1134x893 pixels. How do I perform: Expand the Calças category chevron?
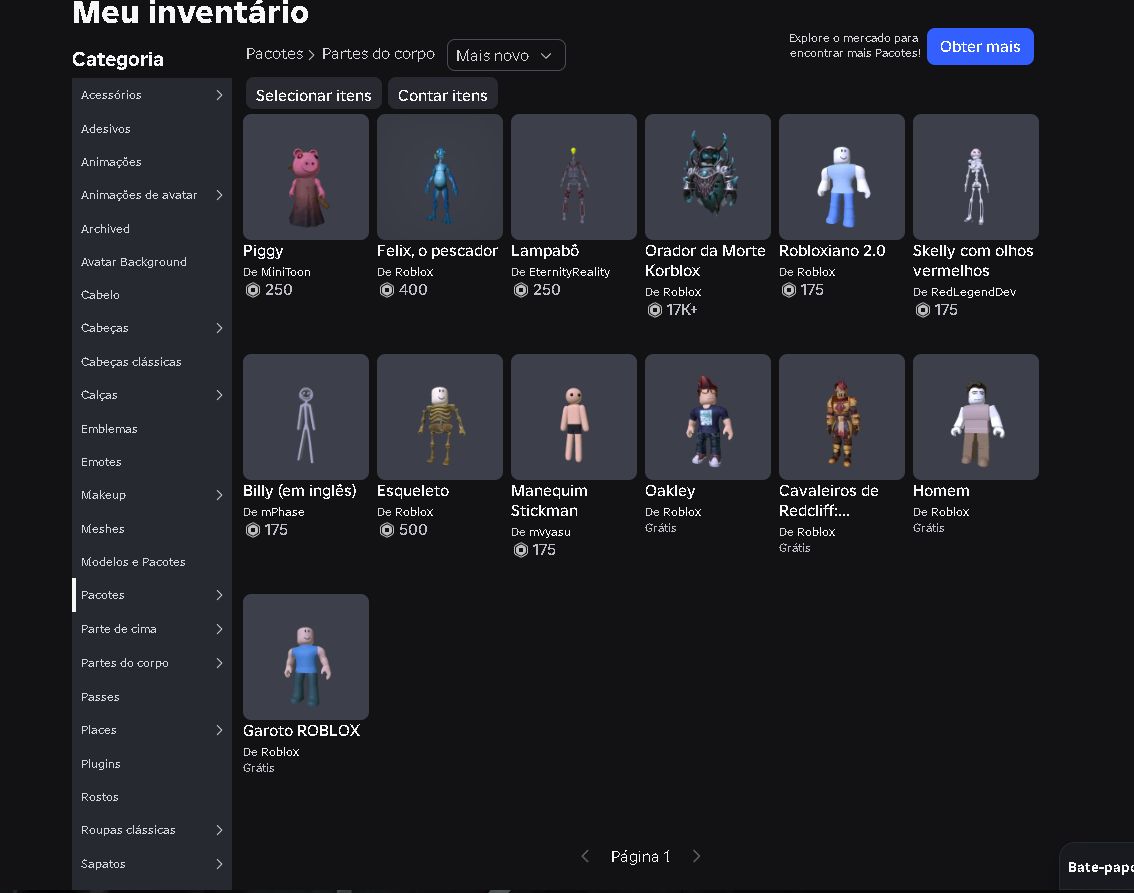point(219,395)
